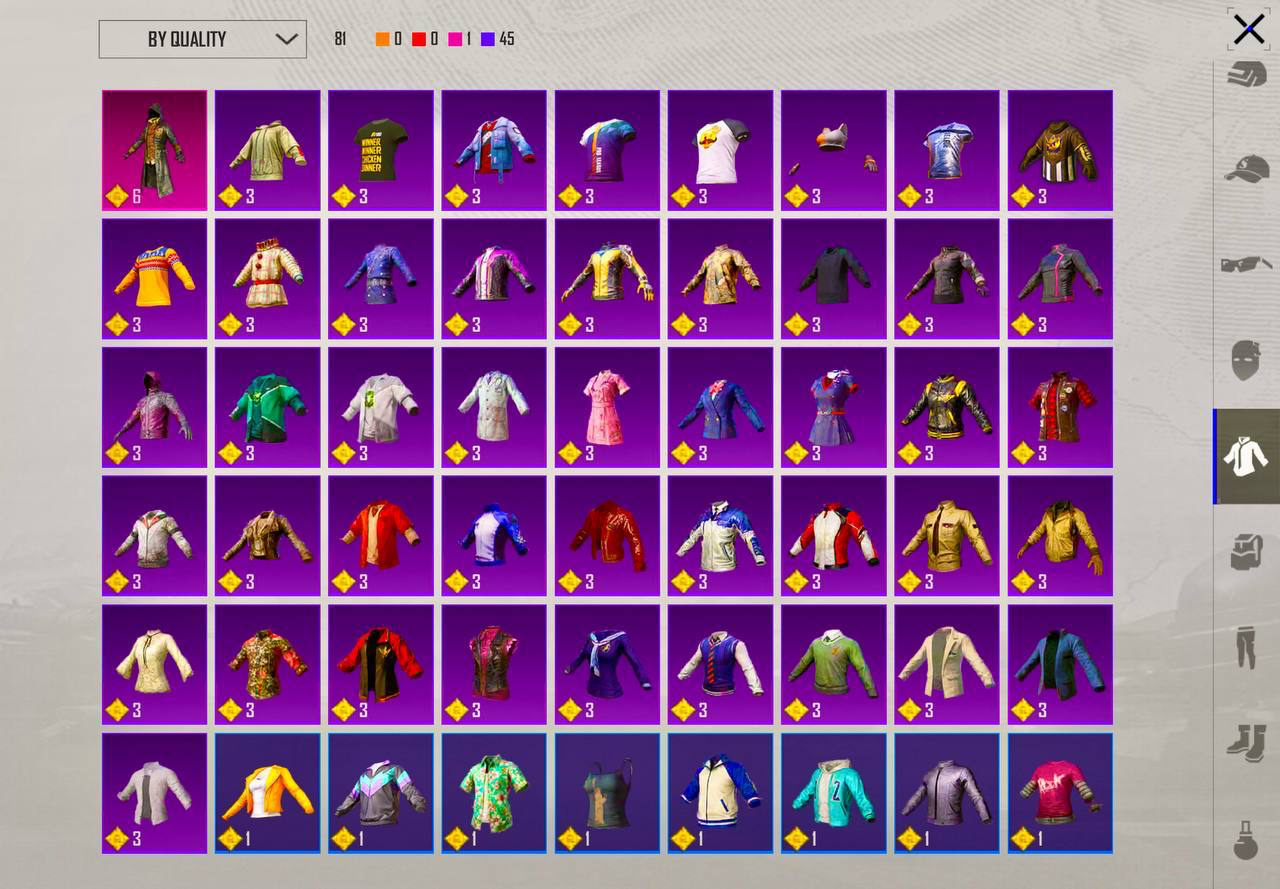Image resolution: width=1280 pixels, height=889 pixels.
Task: Choose the plain black long-sleeve top
Action: (834, 279)
